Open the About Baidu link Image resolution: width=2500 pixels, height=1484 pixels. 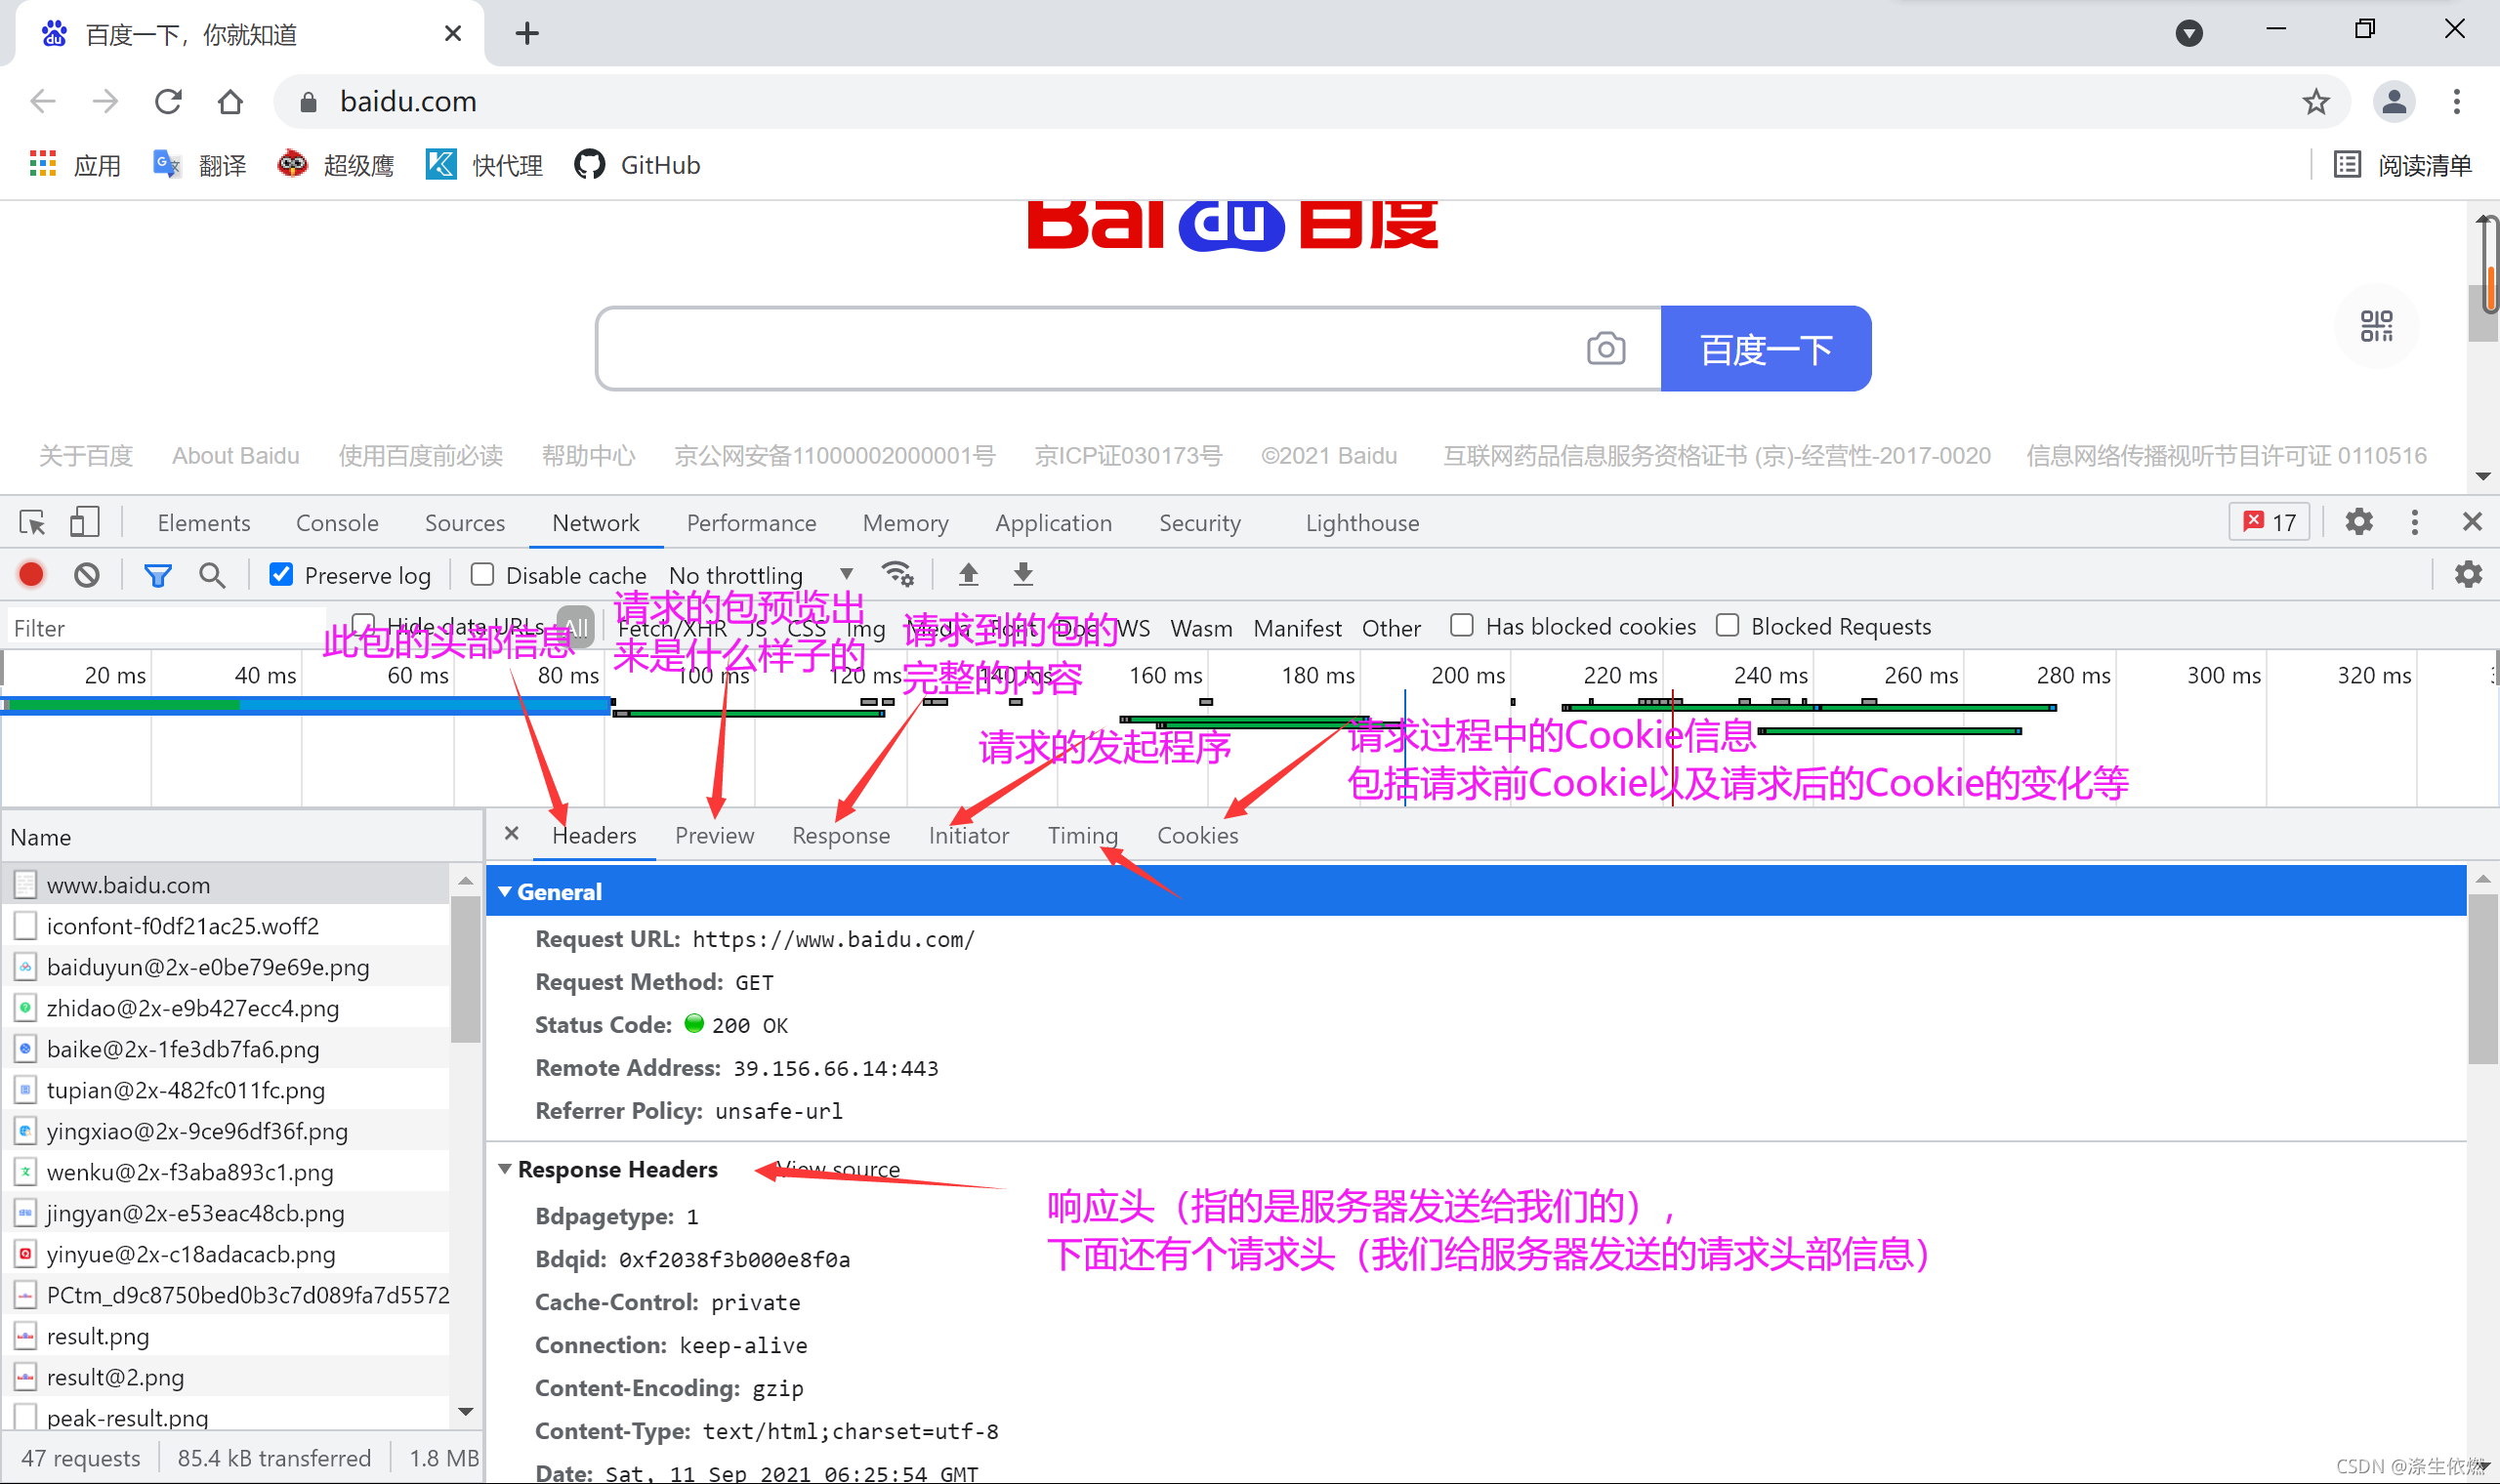click(x=235, y=456)
